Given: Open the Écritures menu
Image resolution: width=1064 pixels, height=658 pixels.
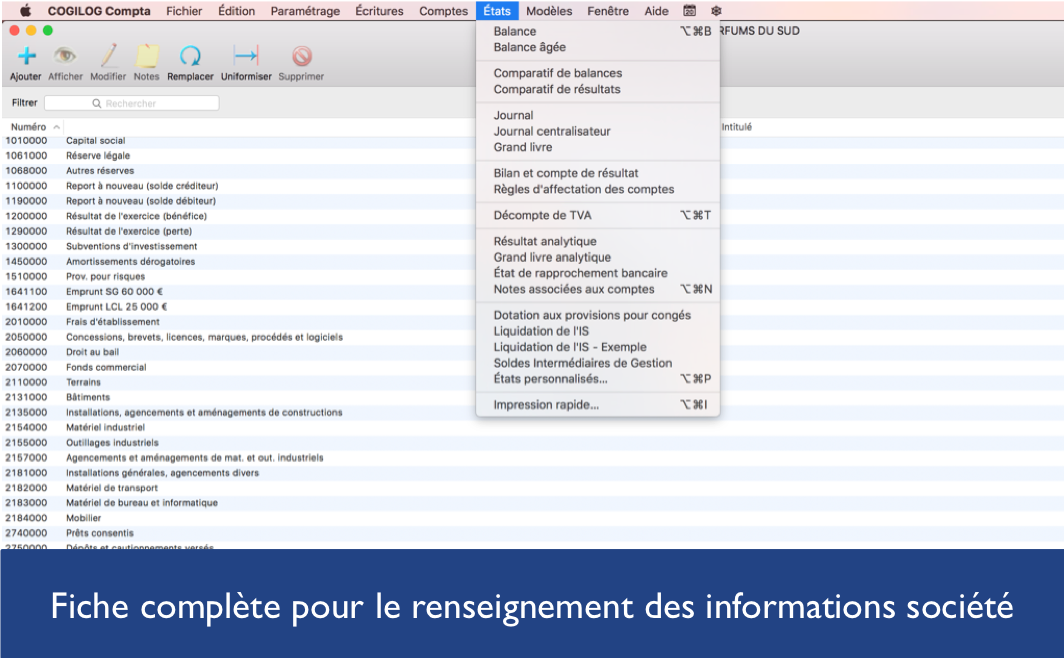Looking at the screenshot, I should coord(379,11).
